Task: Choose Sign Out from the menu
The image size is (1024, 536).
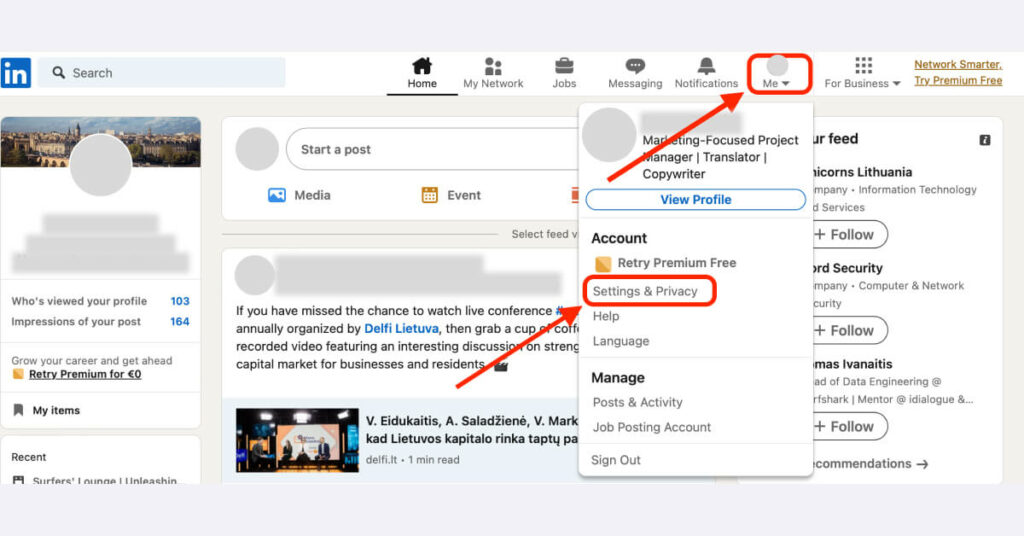Action: click(616, 460)
